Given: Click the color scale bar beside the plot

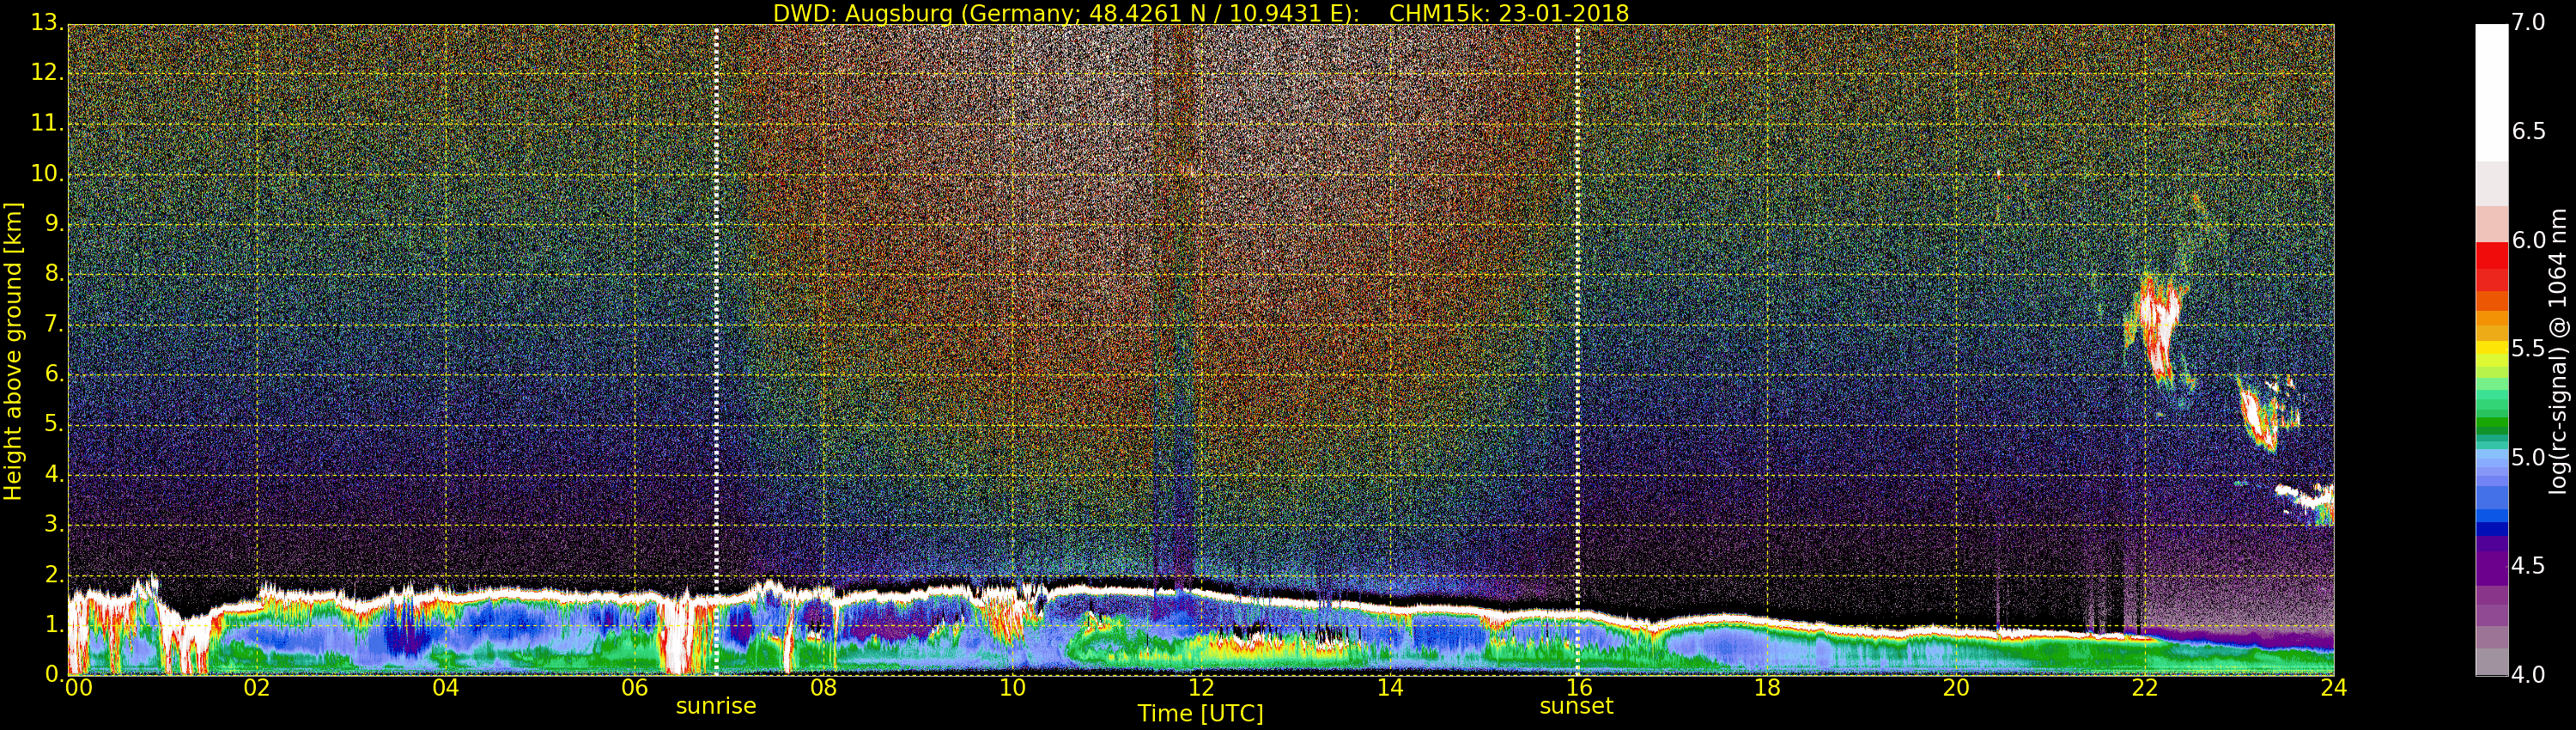Looking at the screenshot, I should point(2491,350).
